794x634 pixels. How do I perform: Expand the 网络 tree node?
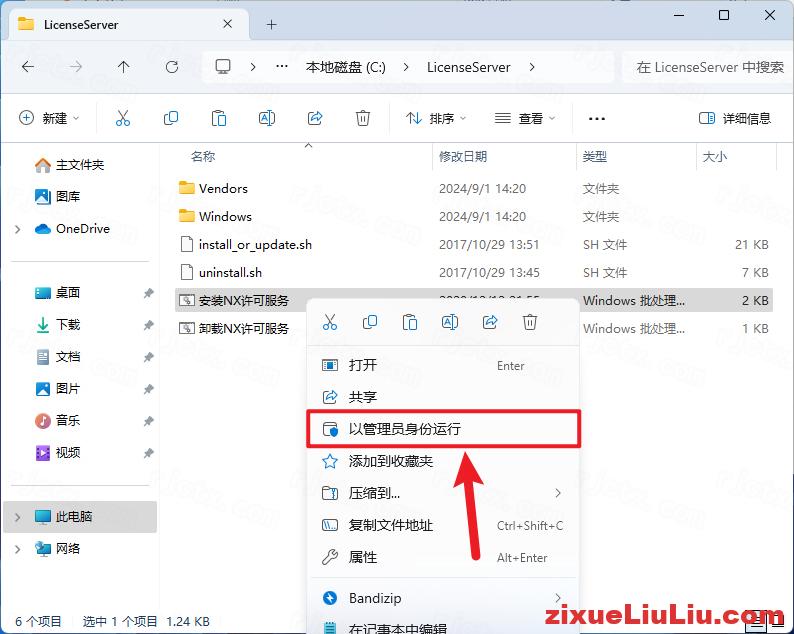(18, 549)
